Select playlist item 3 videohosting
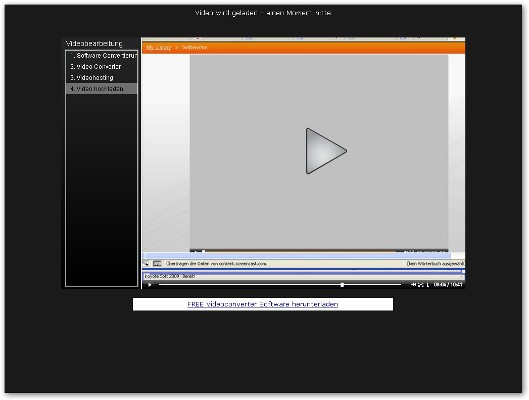 pos(102,78)
